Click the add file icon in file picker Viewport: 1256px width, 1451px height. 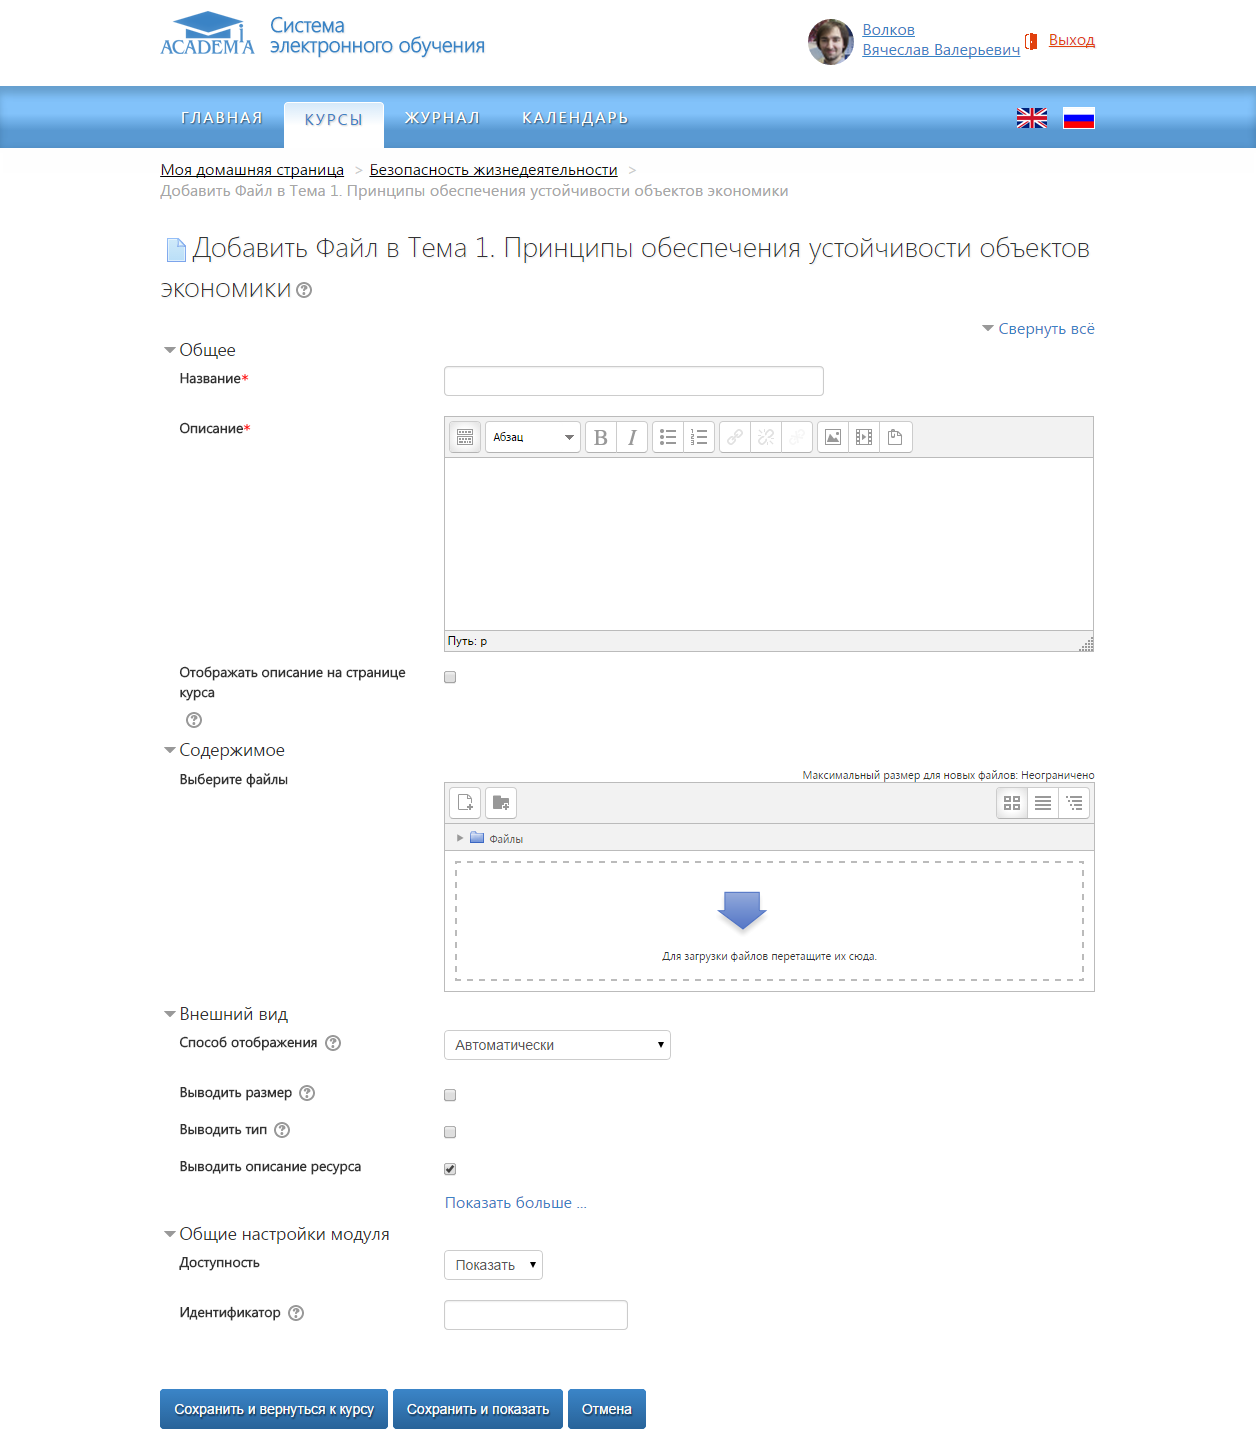(x=465, y=803)
